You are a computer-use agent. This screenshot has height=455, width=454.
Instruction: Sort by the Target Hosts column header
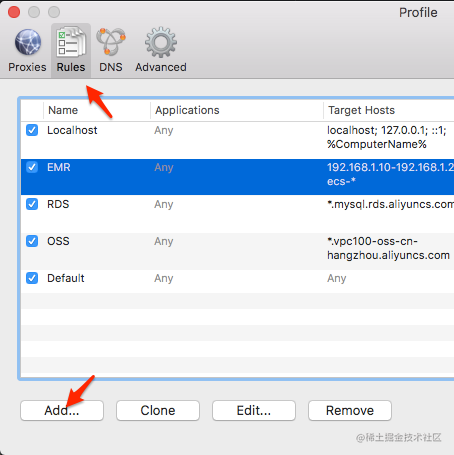389,110
